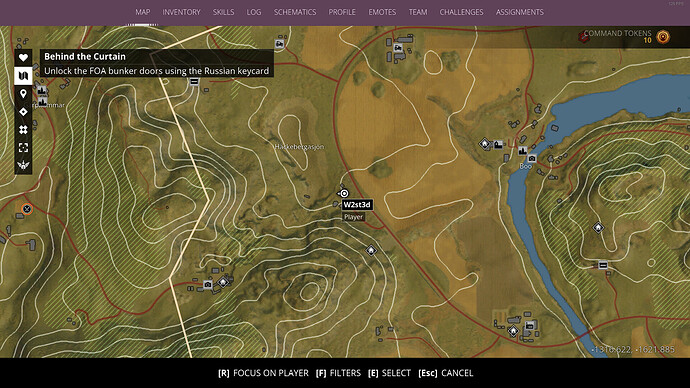Click the Behind the Curtain mission banner
The width and height of the screenshot is (690, 388).
tap(157, 63)
